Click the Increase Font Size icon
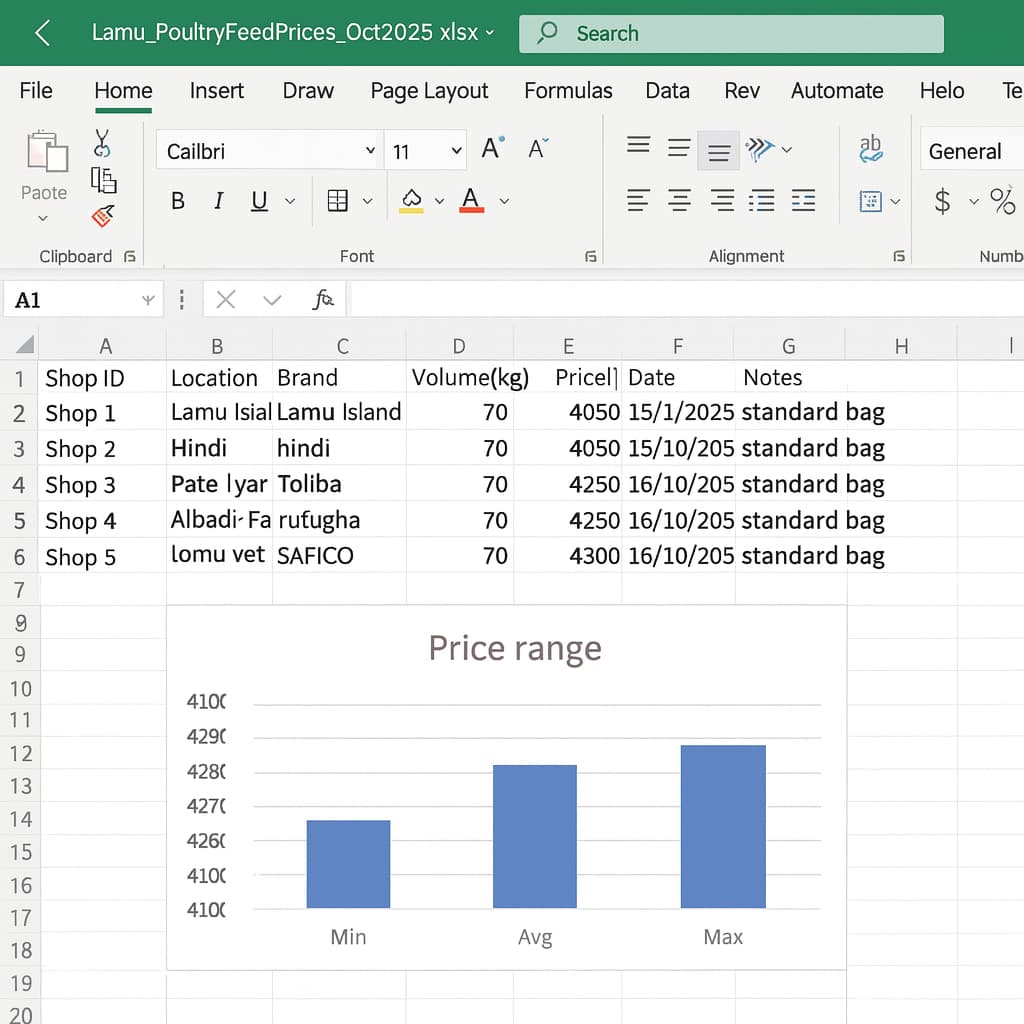 tap(492, 150)
